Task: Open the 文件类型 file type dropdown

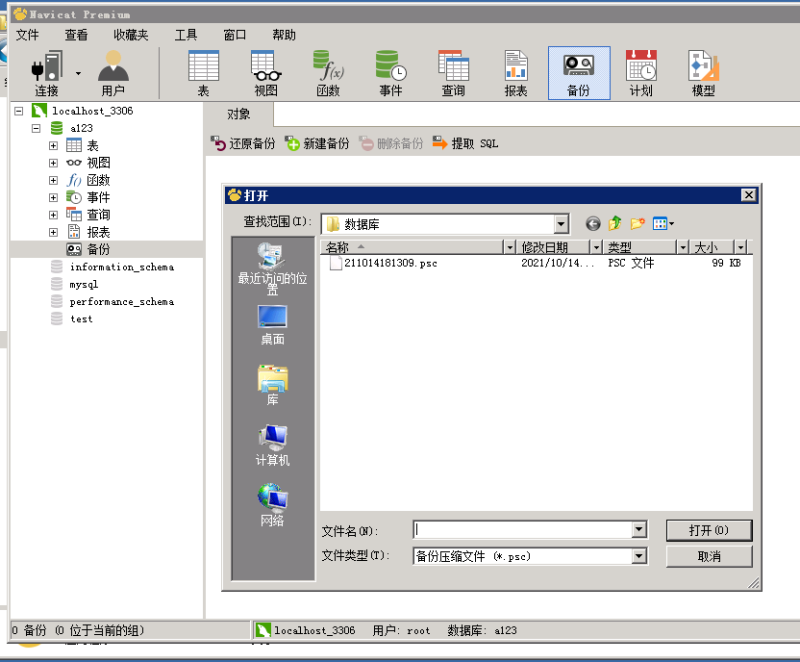Action: [x=639, y=556]
